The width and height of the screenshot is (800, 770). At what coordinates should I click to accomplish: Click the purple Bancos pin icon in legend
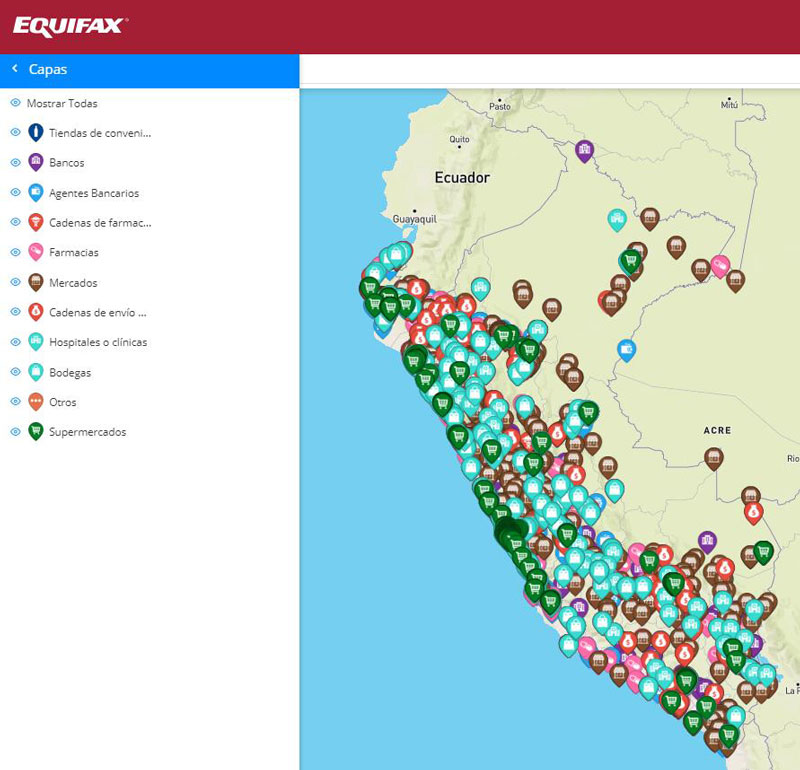pos(36,162)
